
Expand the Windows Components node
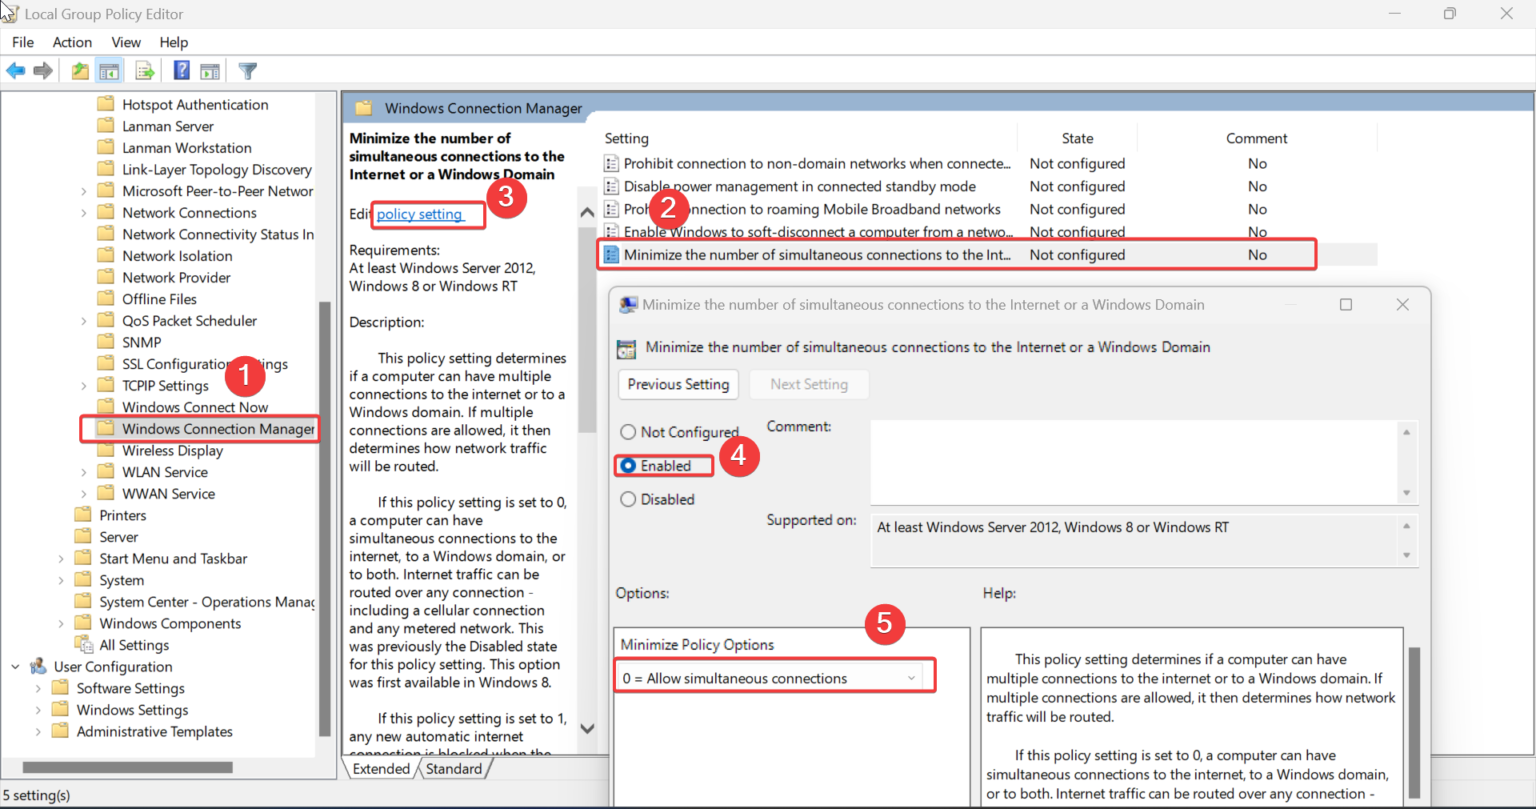61,624
